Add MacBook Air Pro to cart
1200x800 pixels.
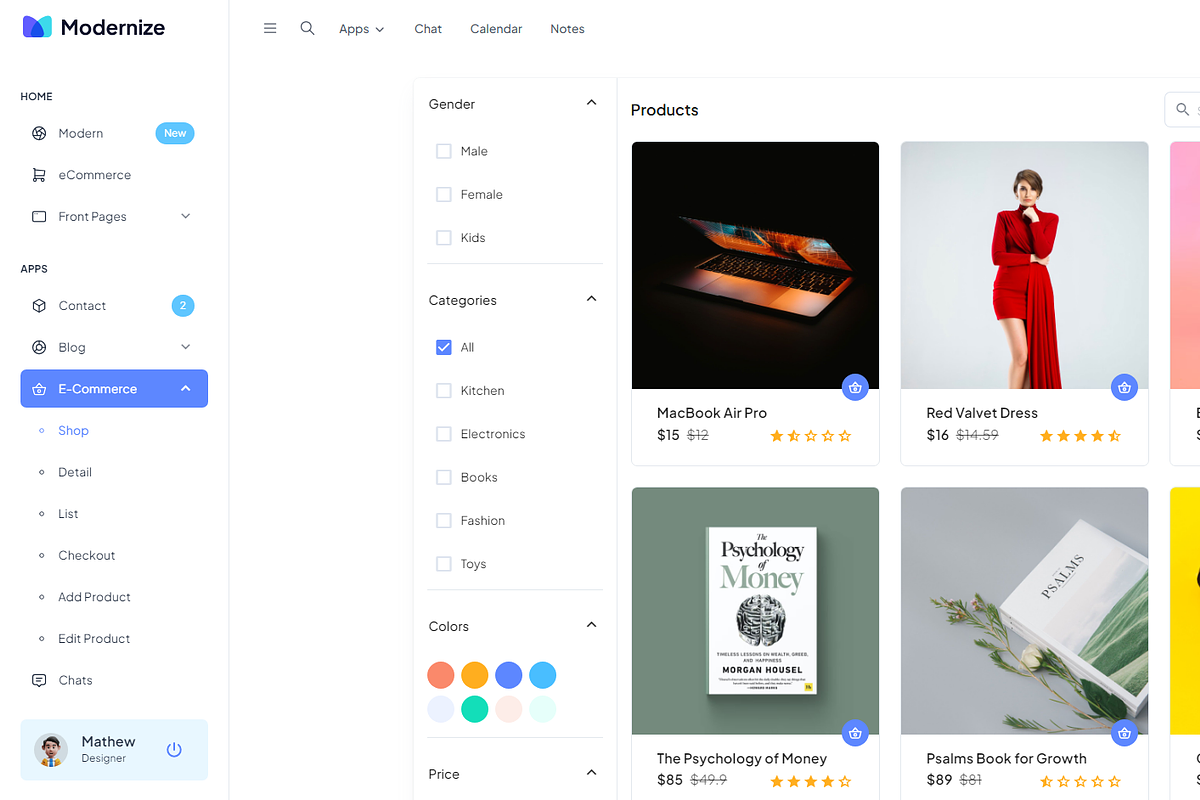pos(855,387)
